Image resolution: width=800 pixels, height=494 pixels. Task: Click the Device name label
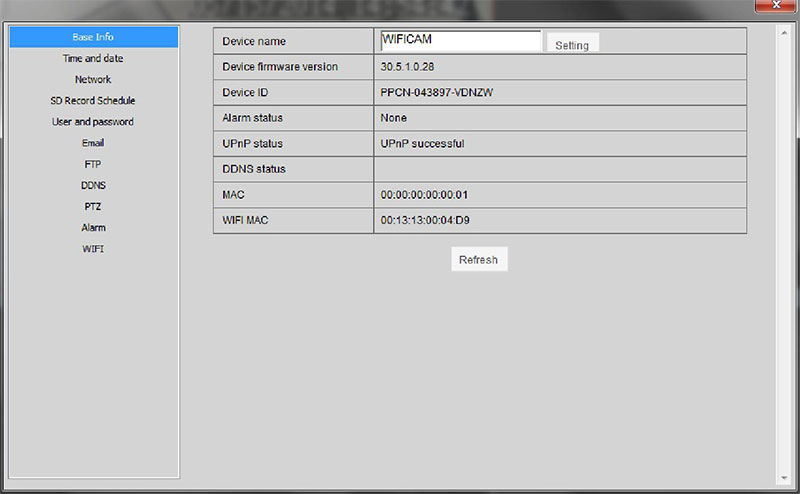click(254, 41)
